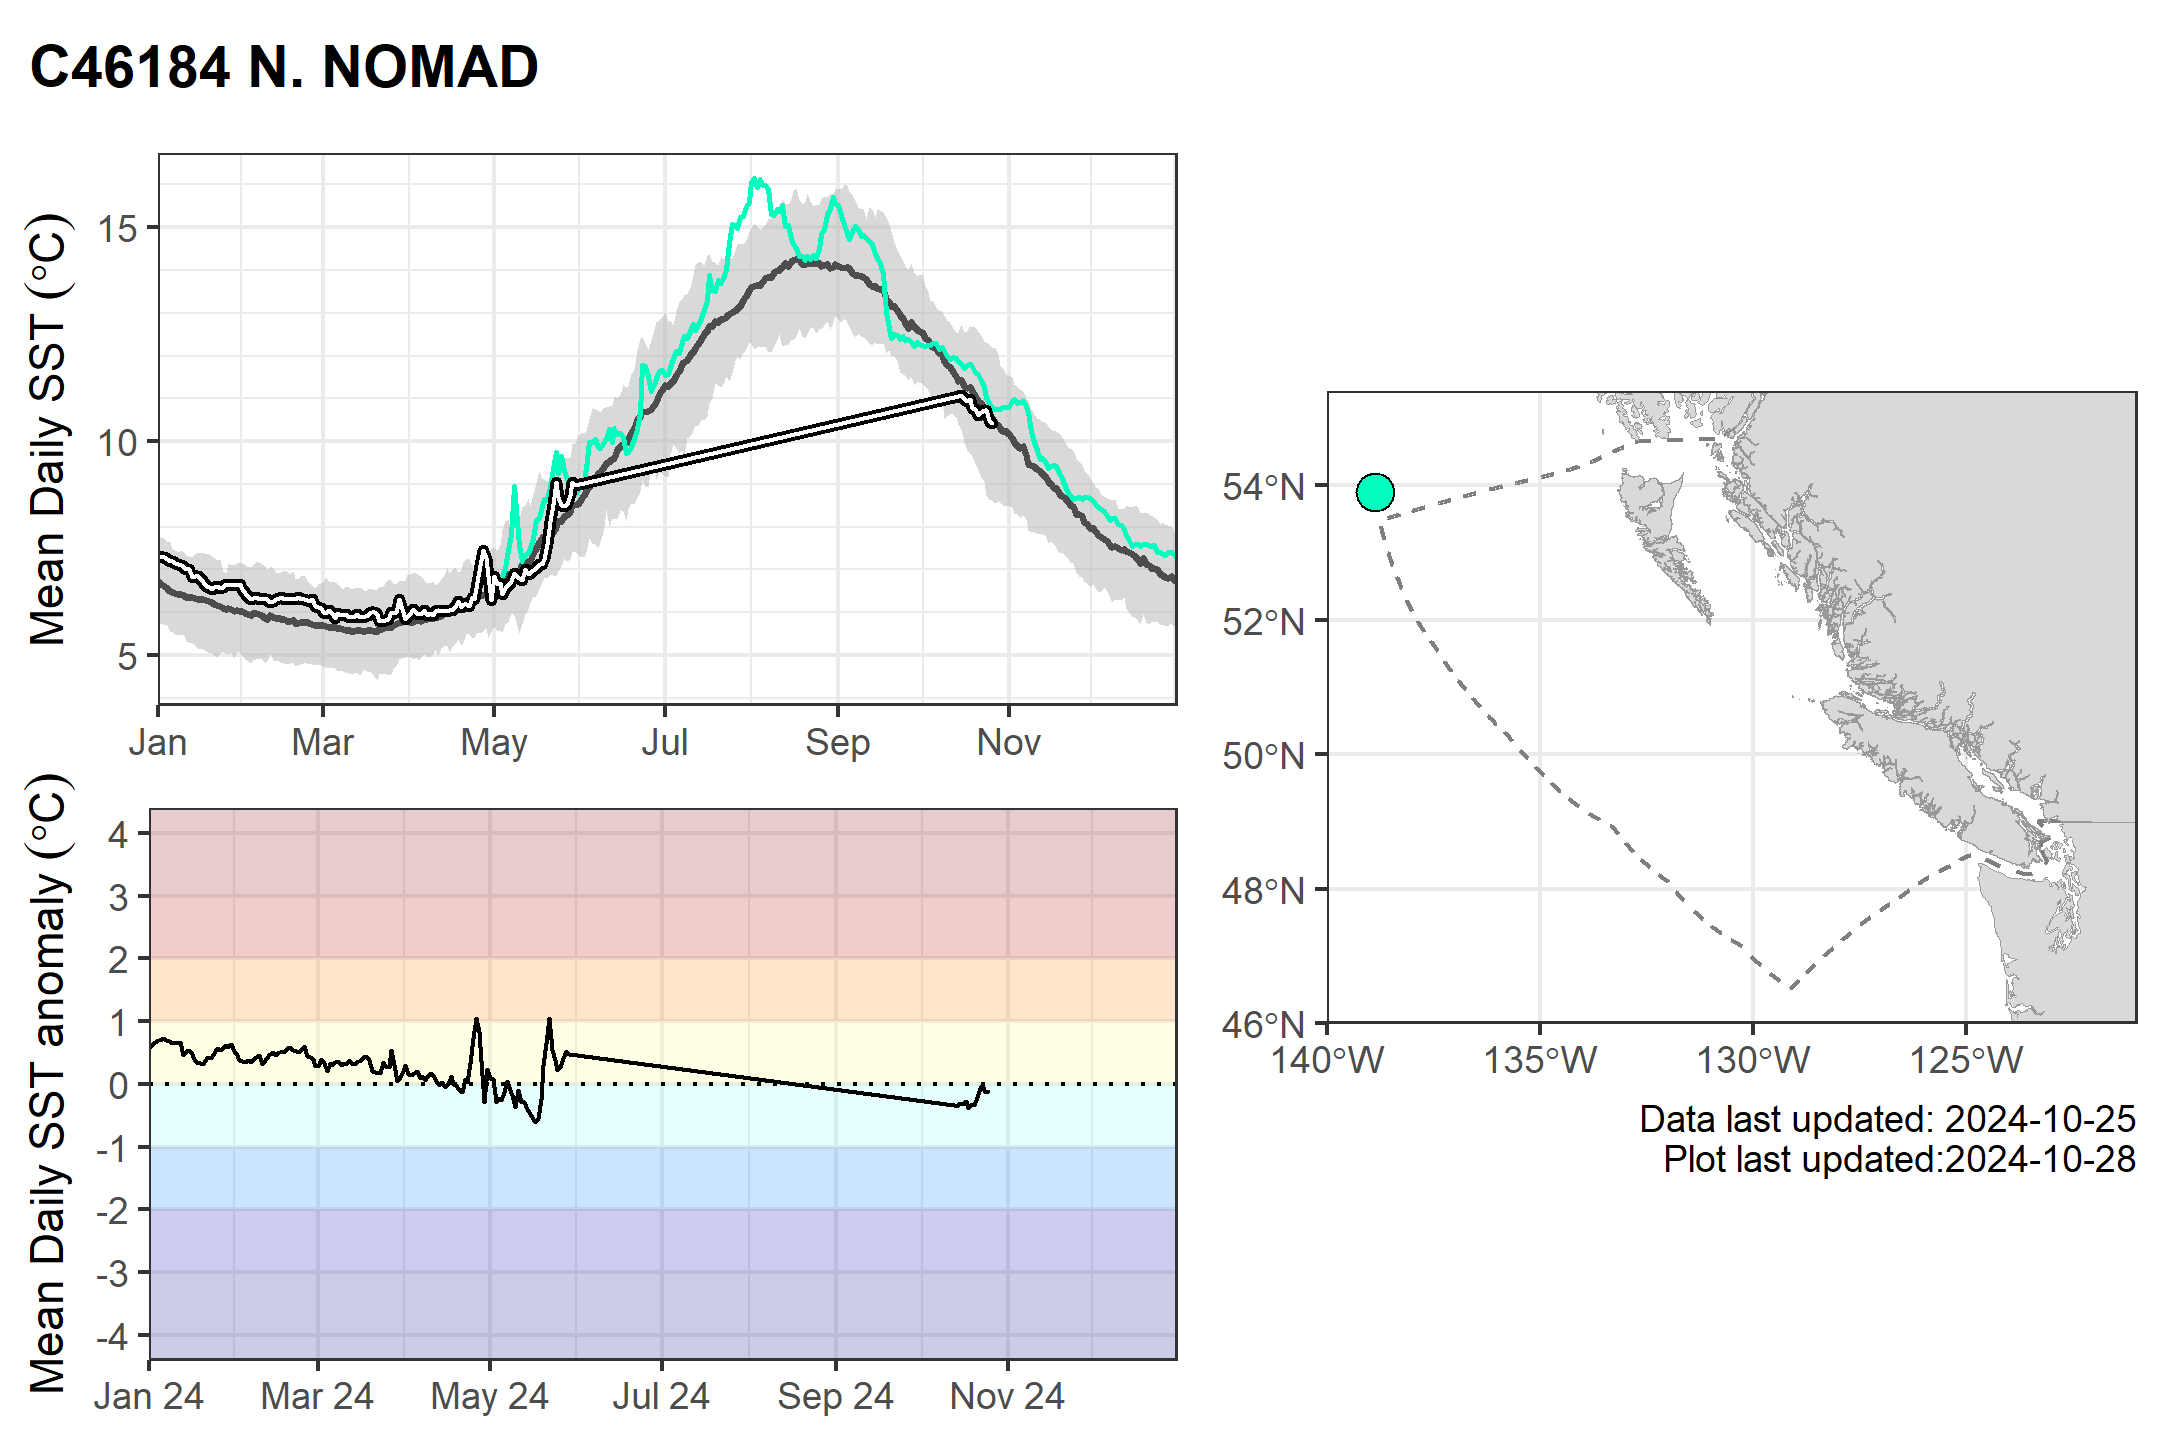Select the green buoy marker on the map
Image resolution: width=2160 pixels, height=1440 pixels.
pyautogui.click(x=1375, y=492)
